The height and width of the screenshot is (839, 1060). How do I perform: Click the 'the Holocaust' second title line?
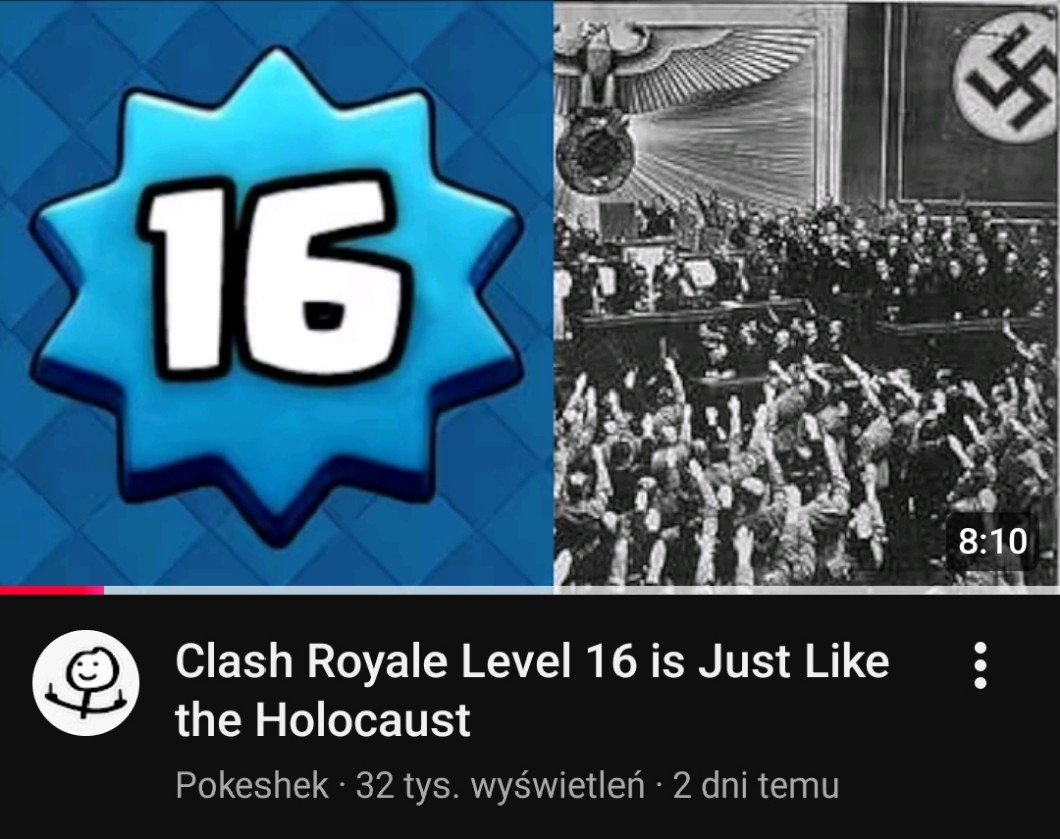pos(322,719)
